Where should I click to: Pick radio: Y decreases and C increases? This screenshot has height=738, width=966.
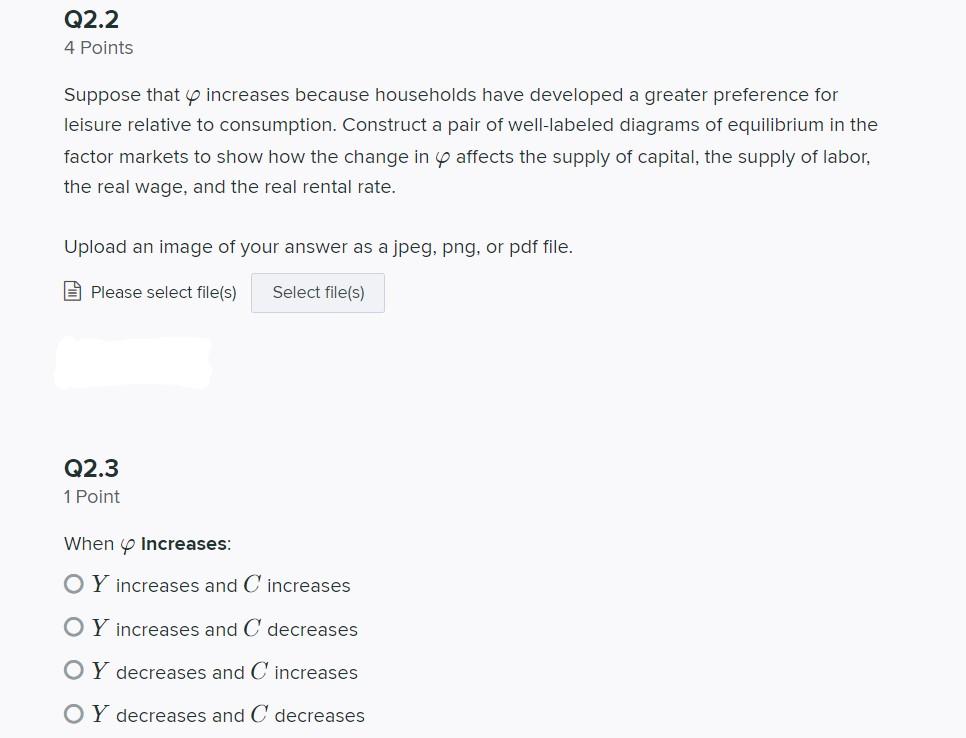pos(74,670)
